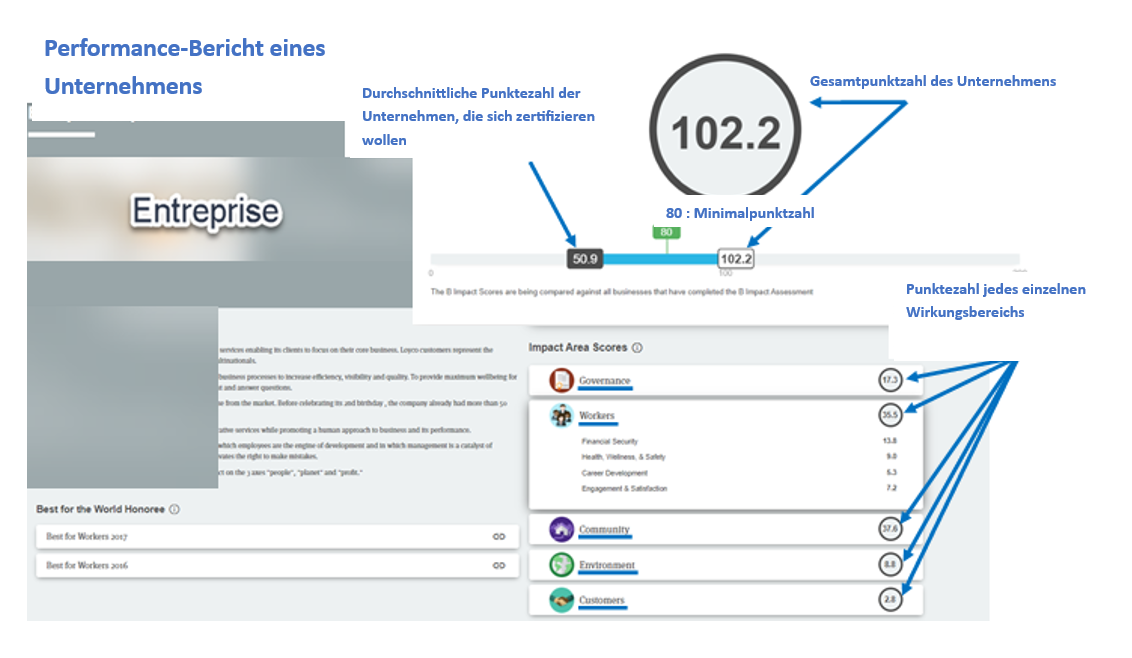Viewport: 1132px width, 658px height.
Task: Click the Customers handshake icon
Action: (x=561, y=600)
